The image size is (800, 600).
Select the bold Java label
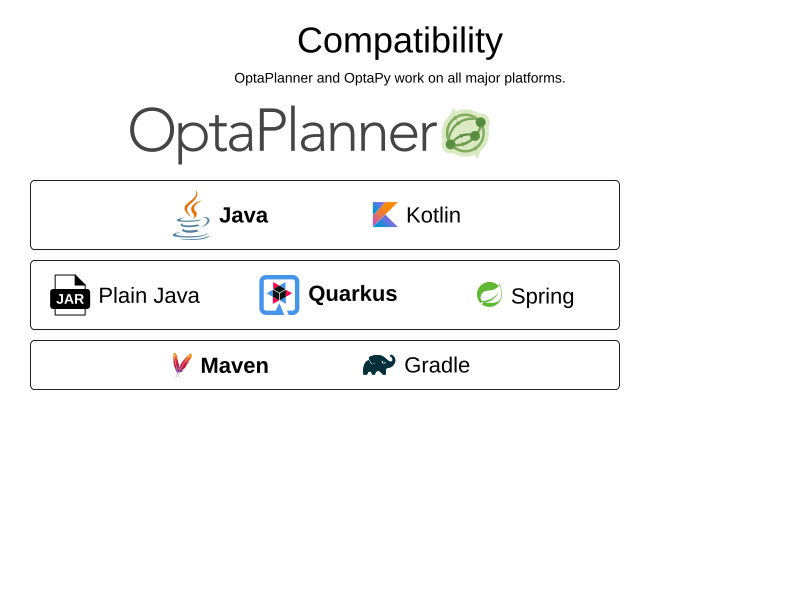coord(243,215)
